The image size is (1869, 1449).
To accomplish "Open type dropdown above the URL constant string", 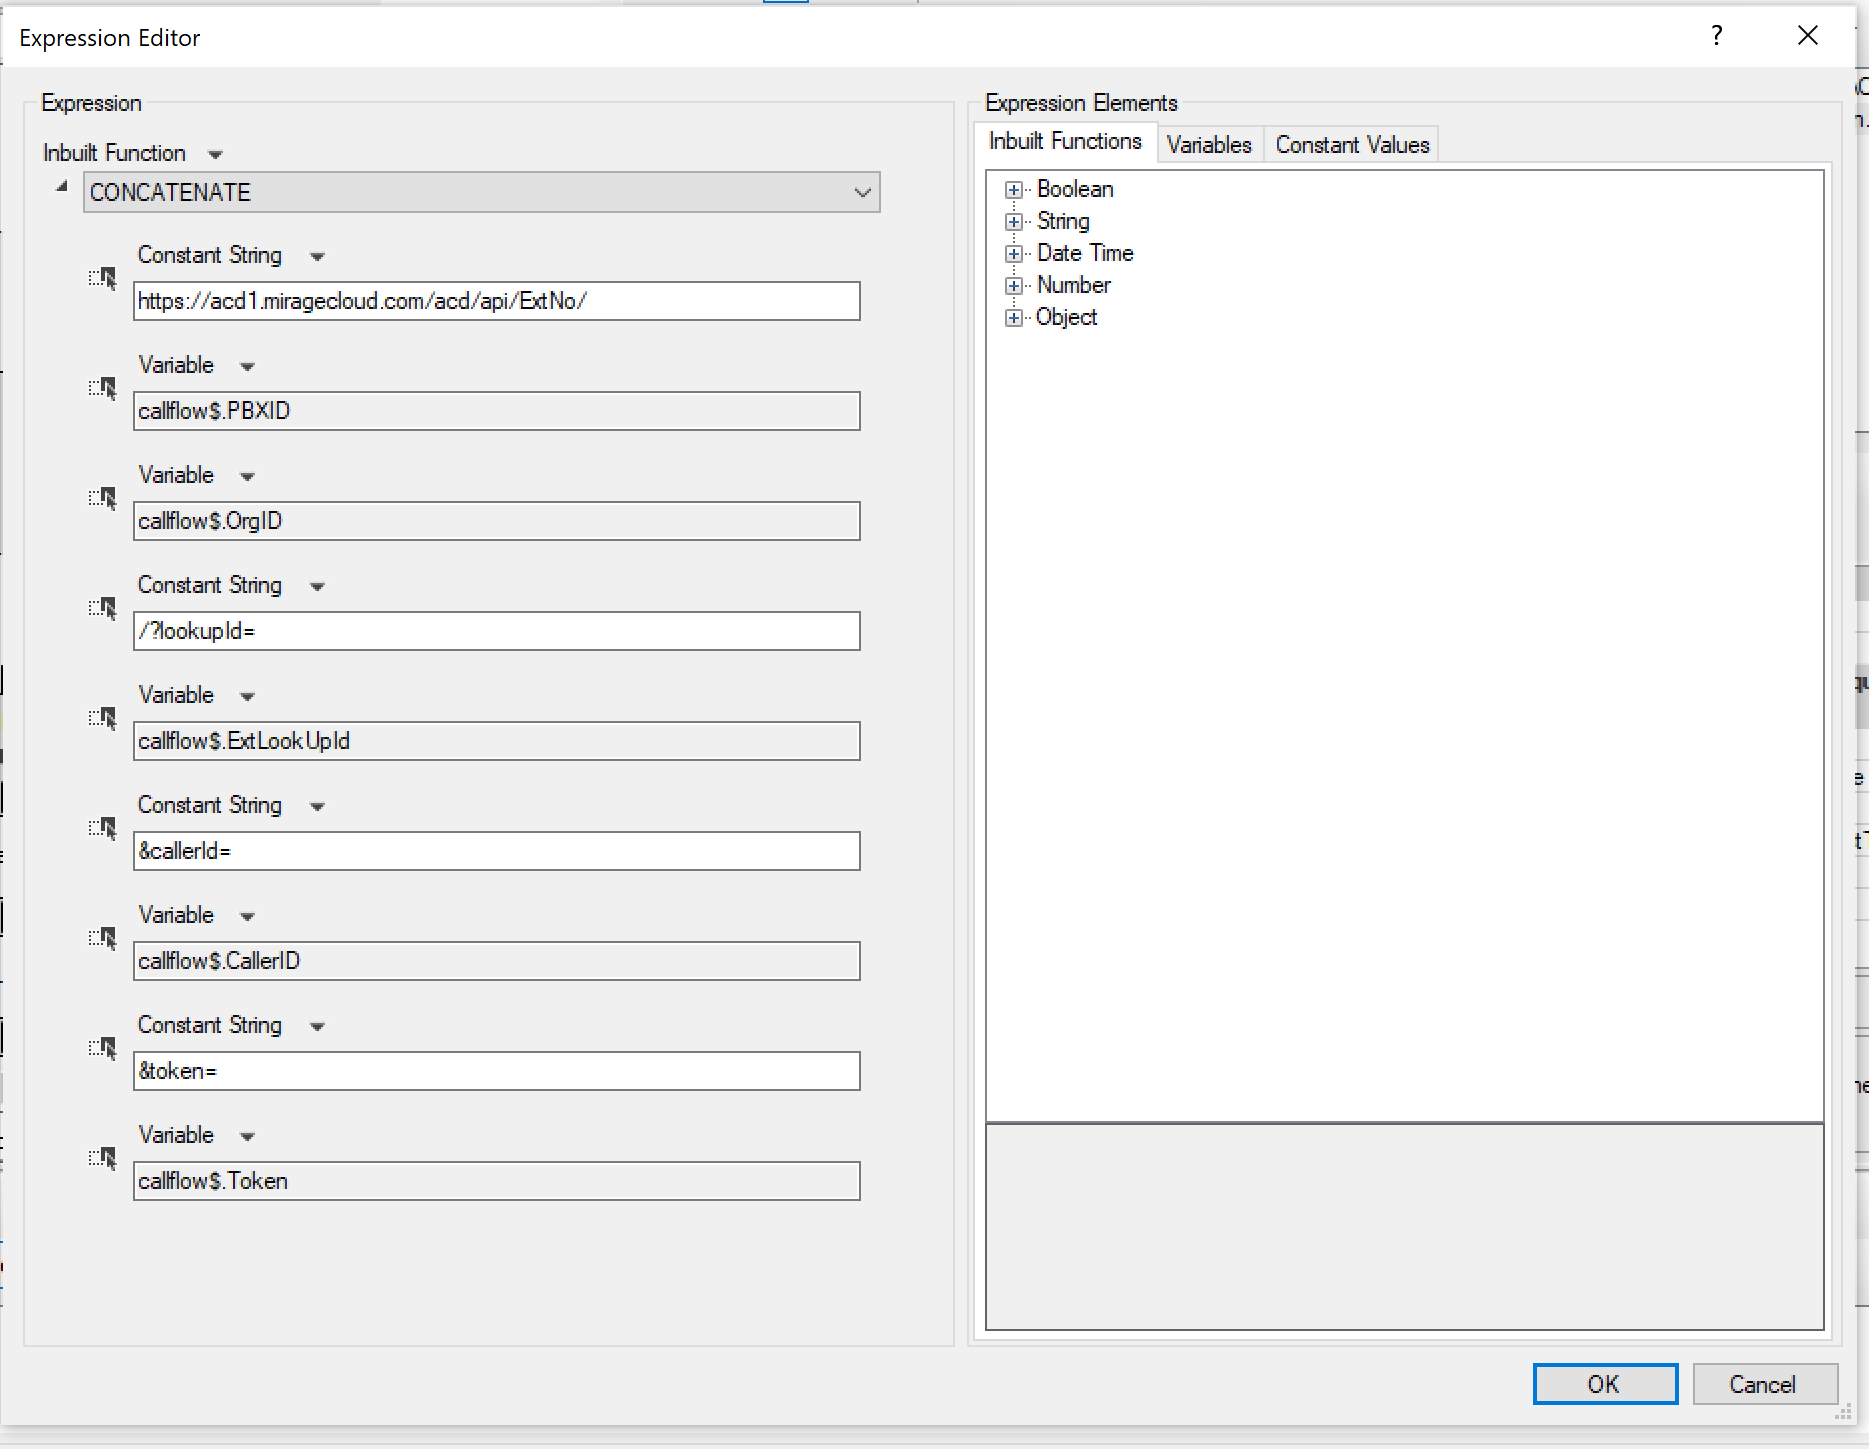I will 317,257.
